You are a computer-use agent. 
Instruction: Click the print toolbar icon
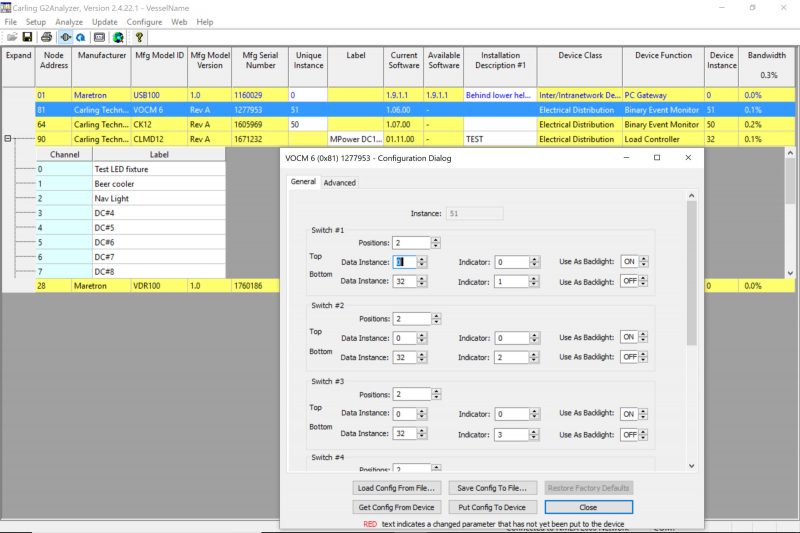[46, 37]
